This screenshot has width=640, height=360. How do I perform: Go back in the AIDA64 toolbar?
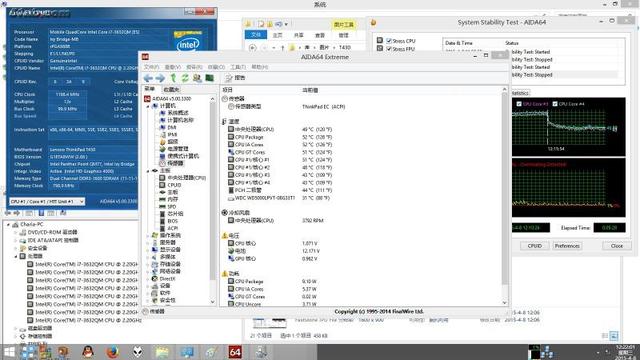tap(148, 78)
